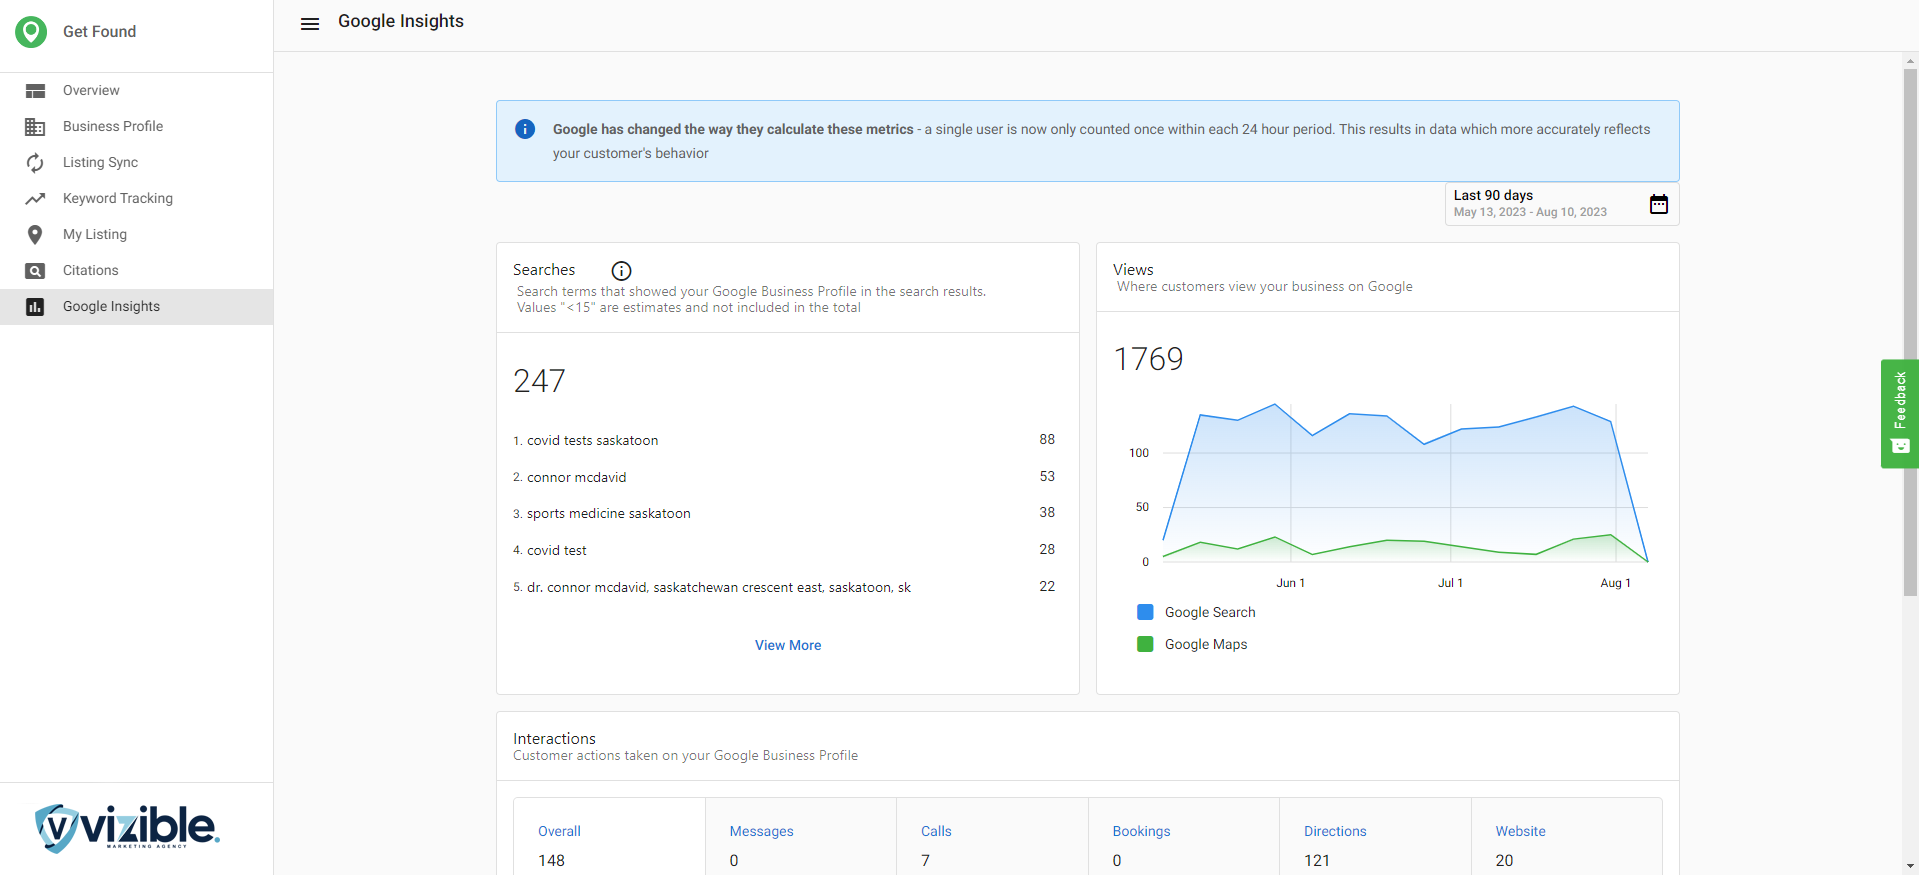Image resolution: width=1919 pixels, height=875 pixels.
Task: Click the Listing Sync icon
Action: [x=35, y=163]
